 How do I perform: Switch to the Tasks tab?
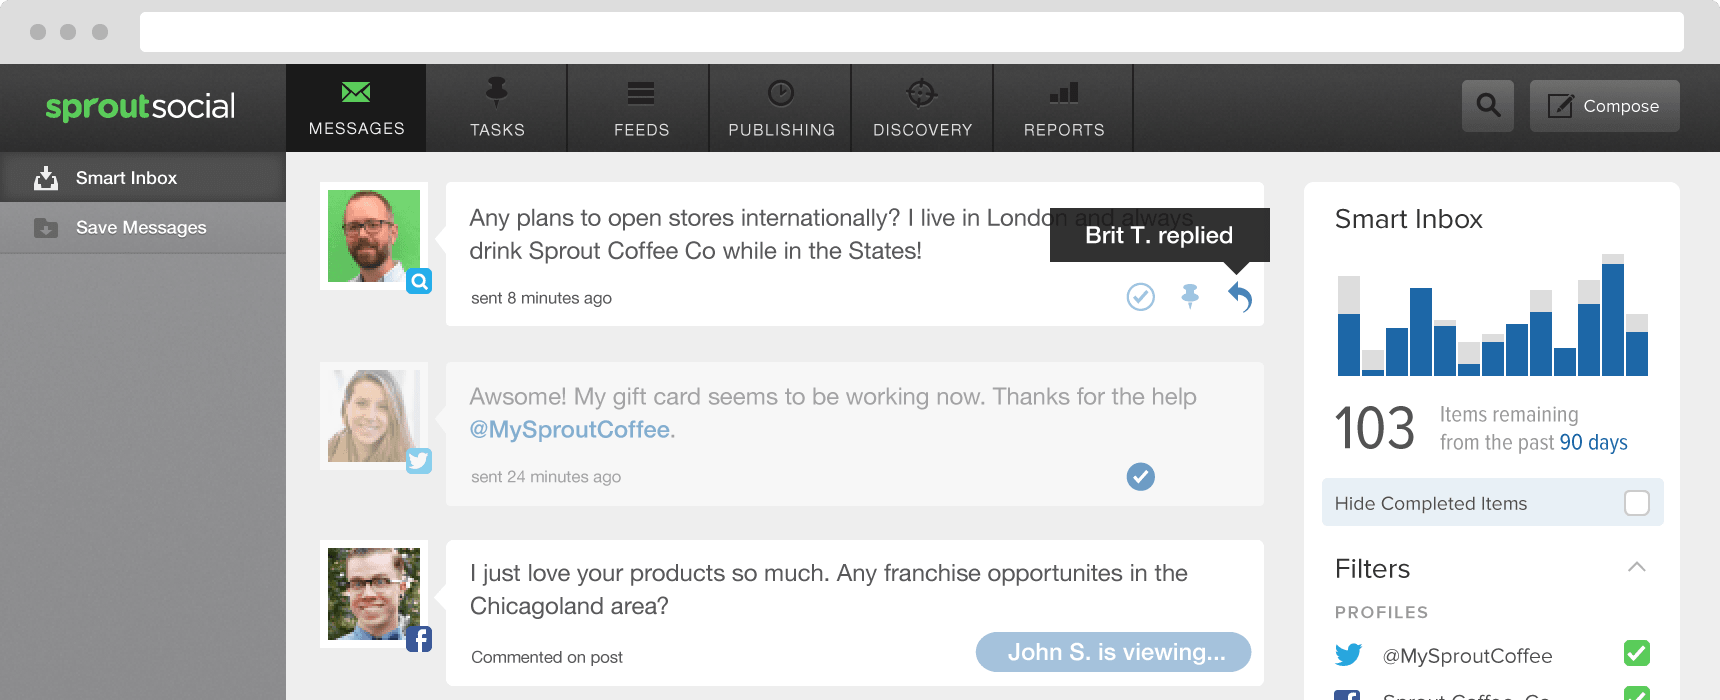(497, 108)
